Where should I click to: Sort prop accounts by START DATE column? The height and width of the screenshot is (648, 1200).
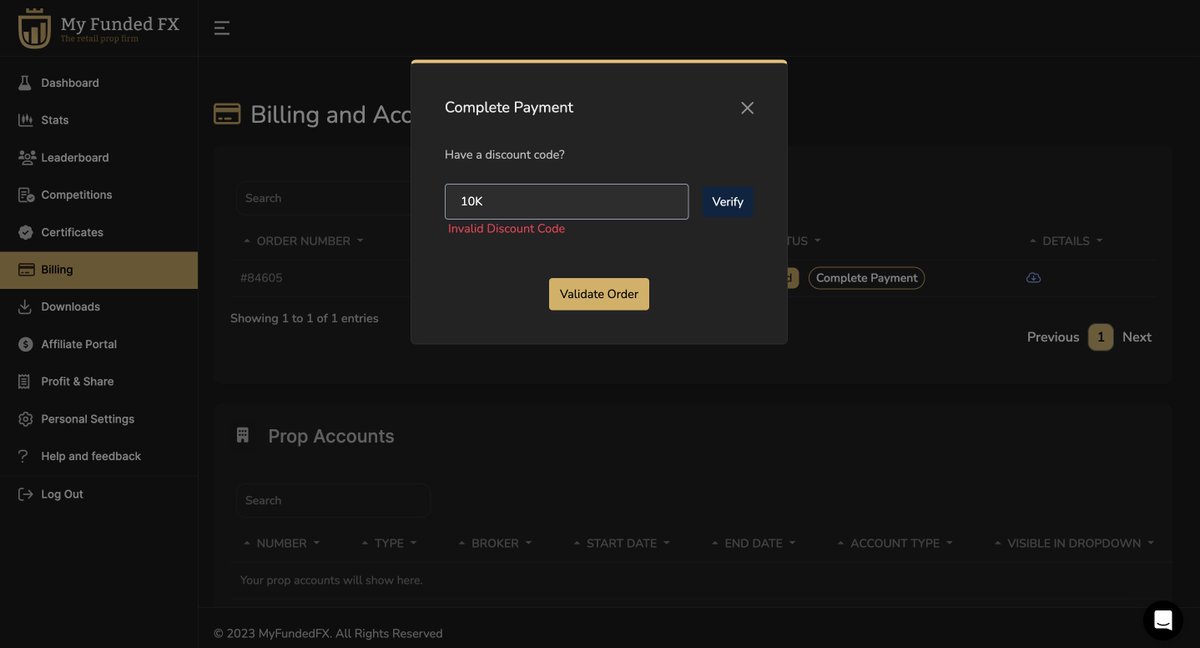coord(621,543)
